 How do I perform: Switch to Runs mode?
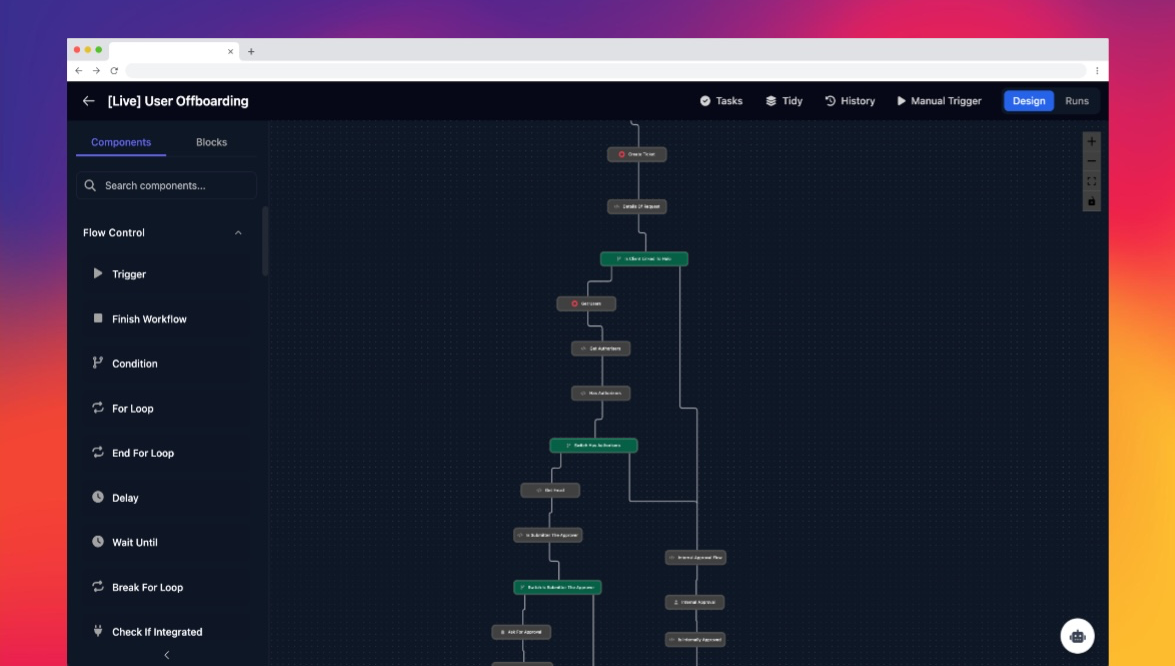coord(1076,101)
